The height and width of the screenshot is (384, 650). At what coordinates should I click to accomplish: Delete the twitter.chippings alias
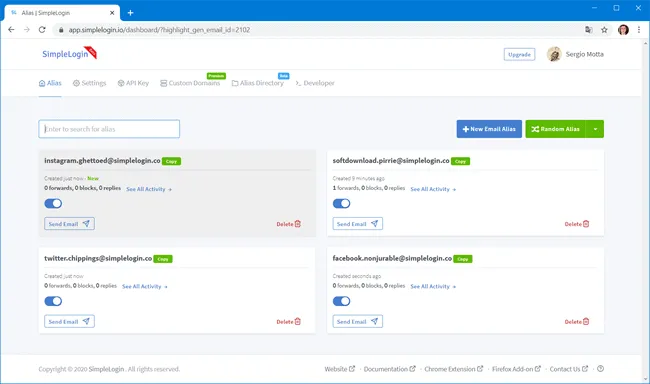tap(289, 321)
